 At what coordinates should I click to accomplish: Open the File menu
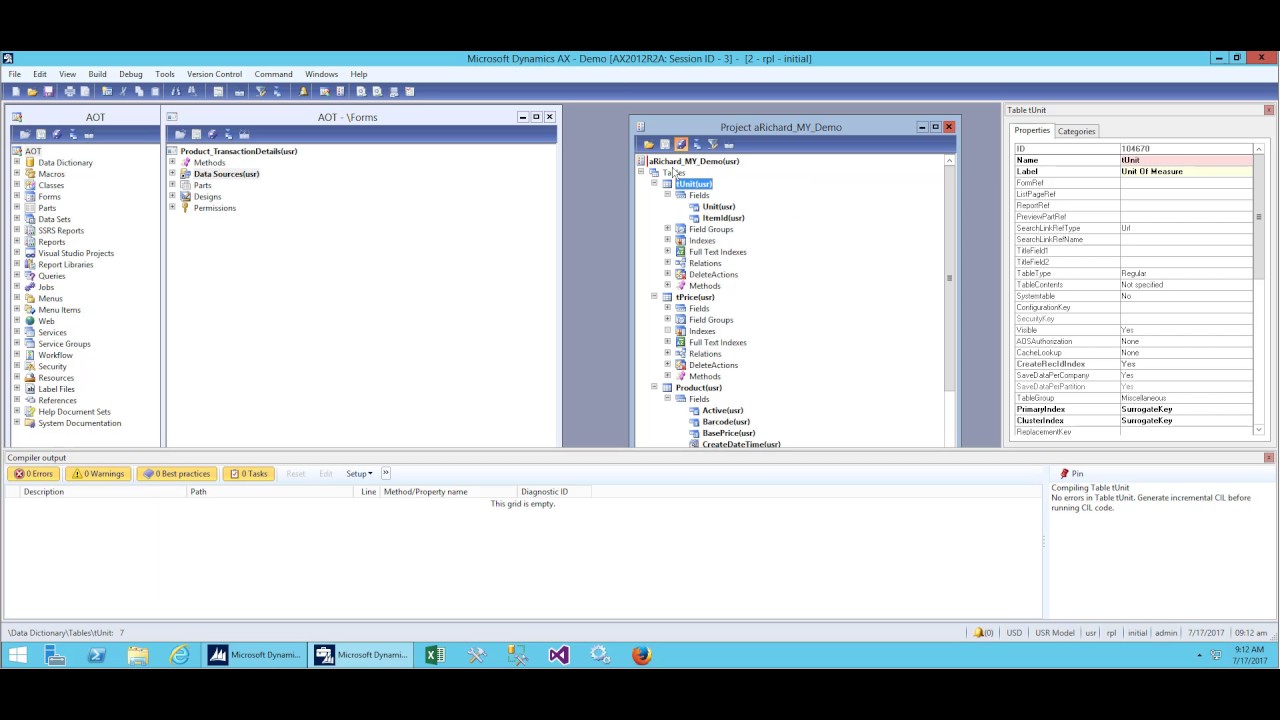tap(15, 74)
